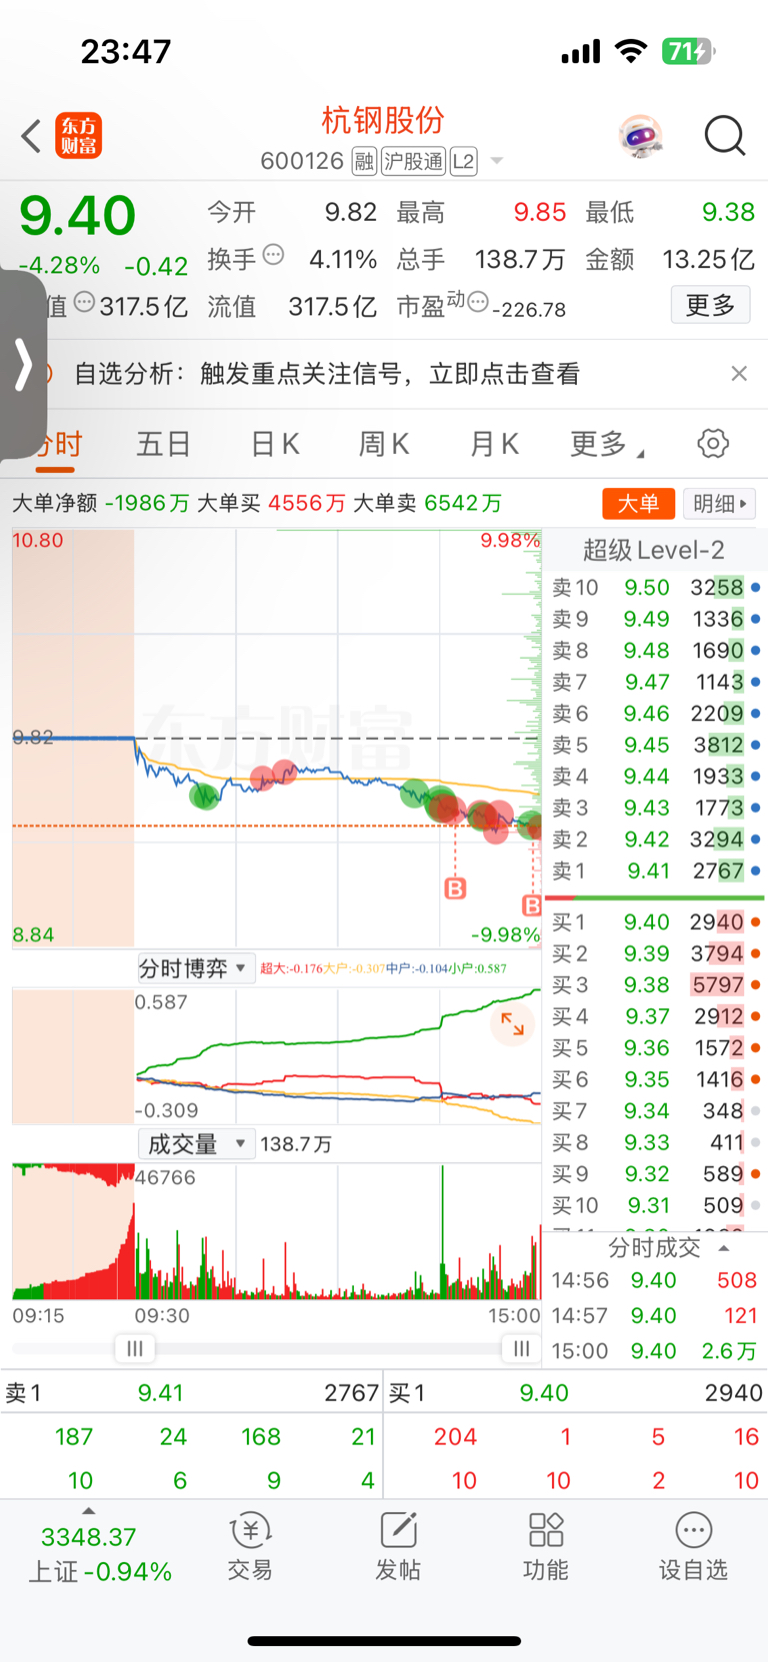Tap the blue dot on 卖10 row
The image size is (768, 1663).
[x=755, y=588]
